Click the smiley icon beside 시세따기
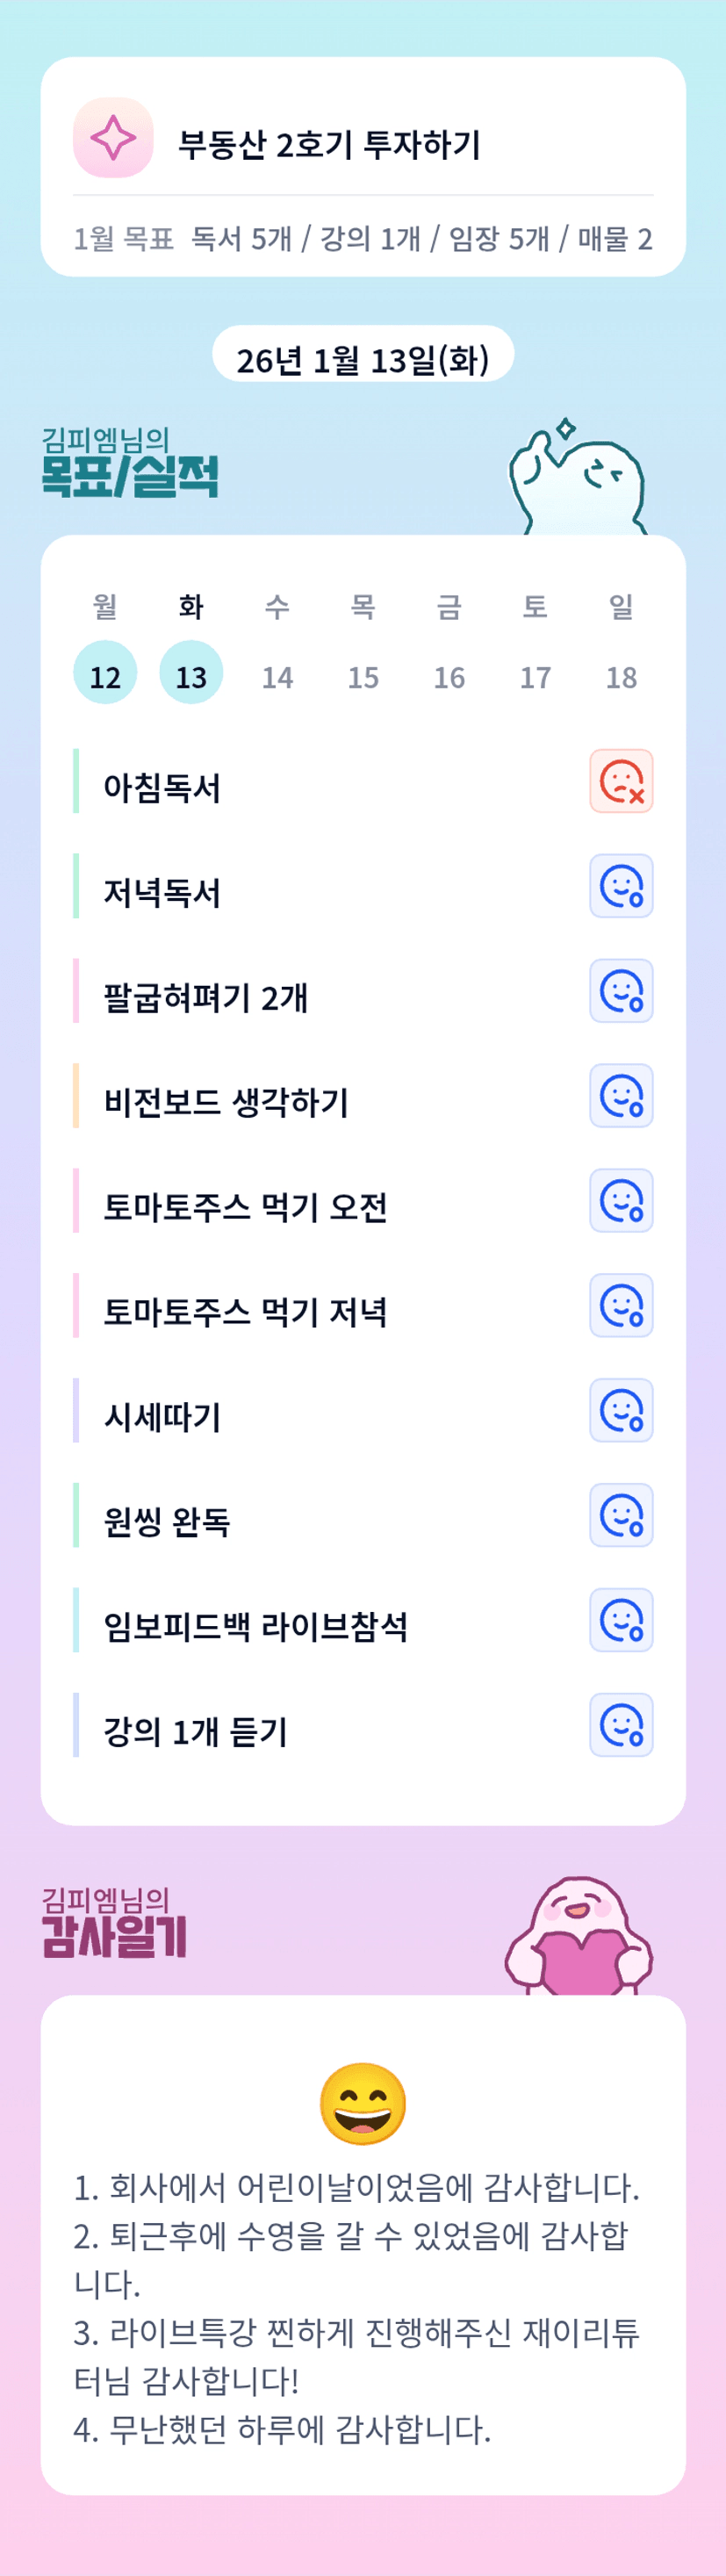 click(x=621, y=1411)
